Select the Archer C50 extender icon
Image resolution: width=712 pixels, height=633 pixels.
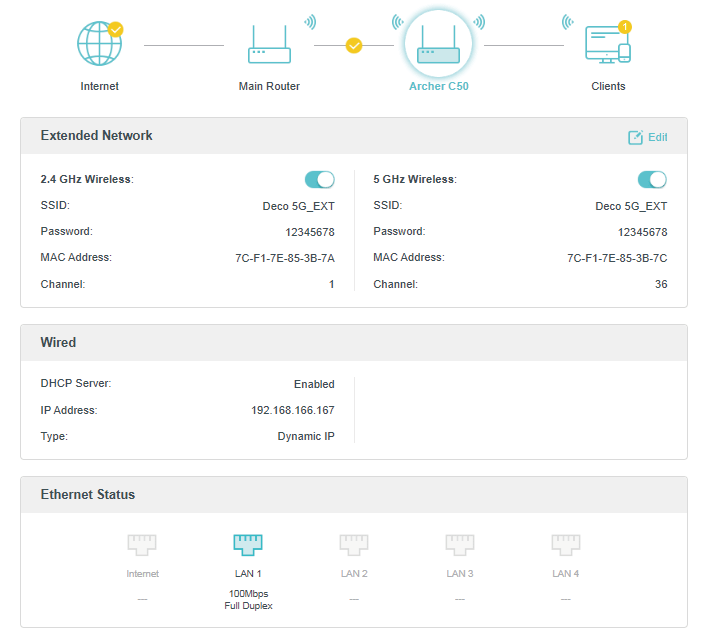[439, 44]
